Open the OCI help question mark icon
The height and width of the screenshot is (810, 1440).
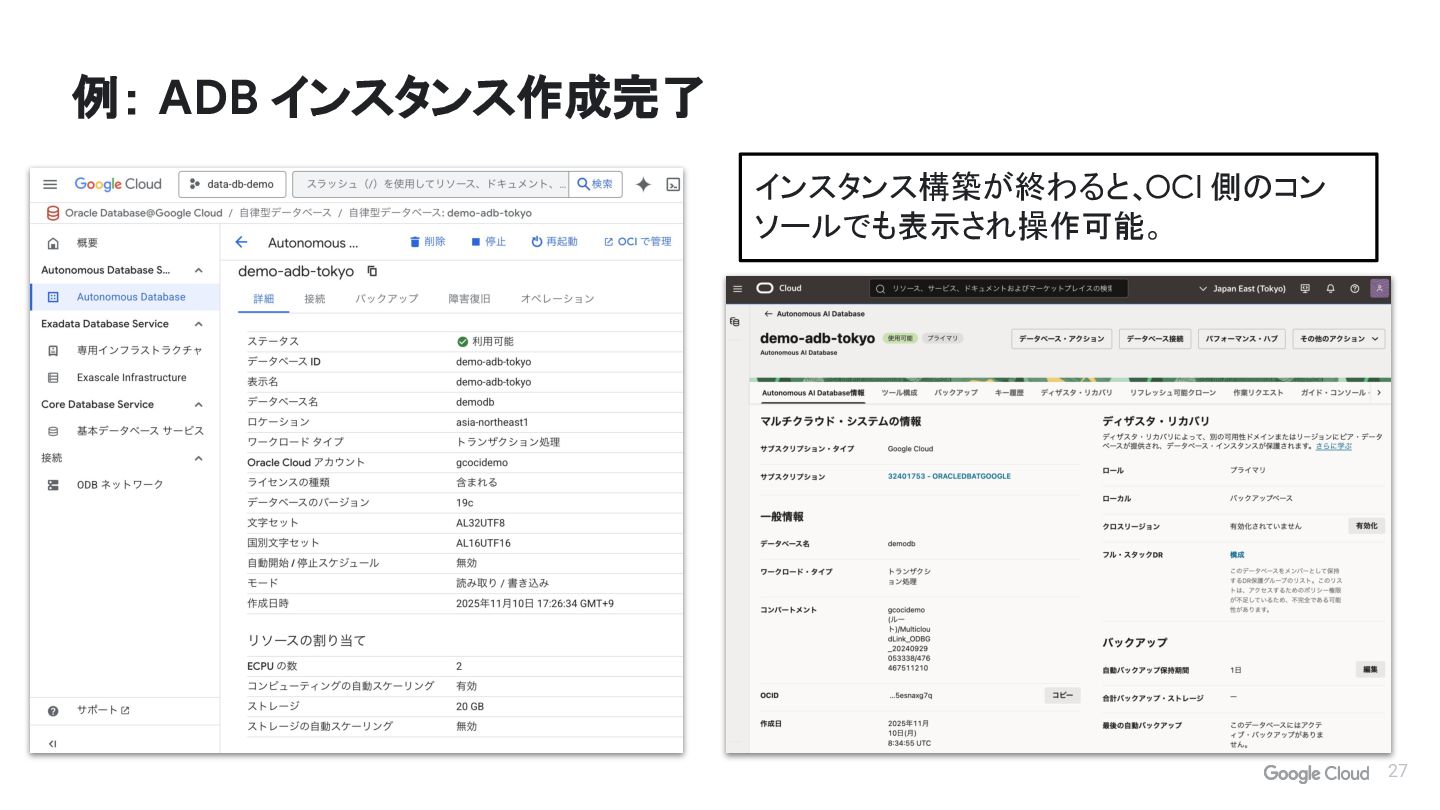click(x=1355, y=288)
